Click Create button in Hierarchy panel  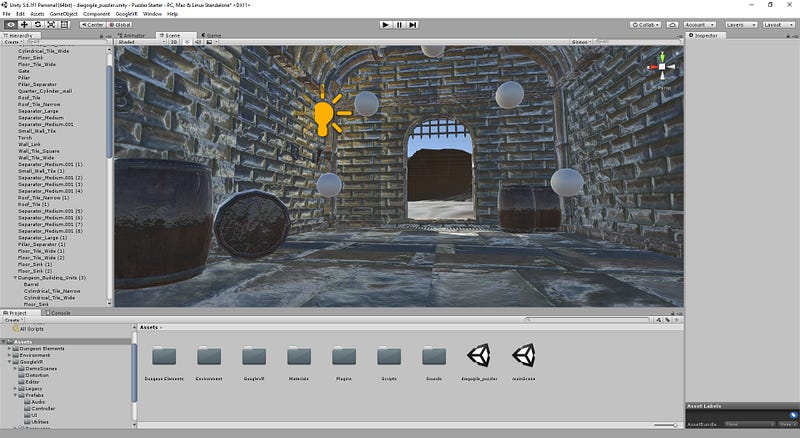(x=13, y=43)
